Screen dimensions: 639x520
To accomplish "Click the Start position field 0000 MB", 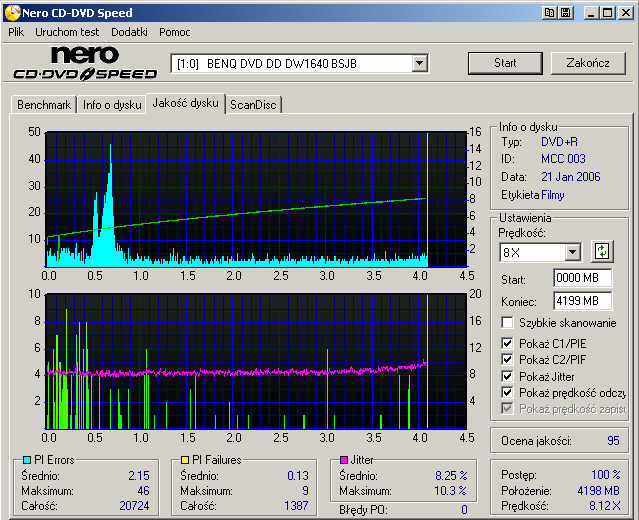I will click(583, 278).
